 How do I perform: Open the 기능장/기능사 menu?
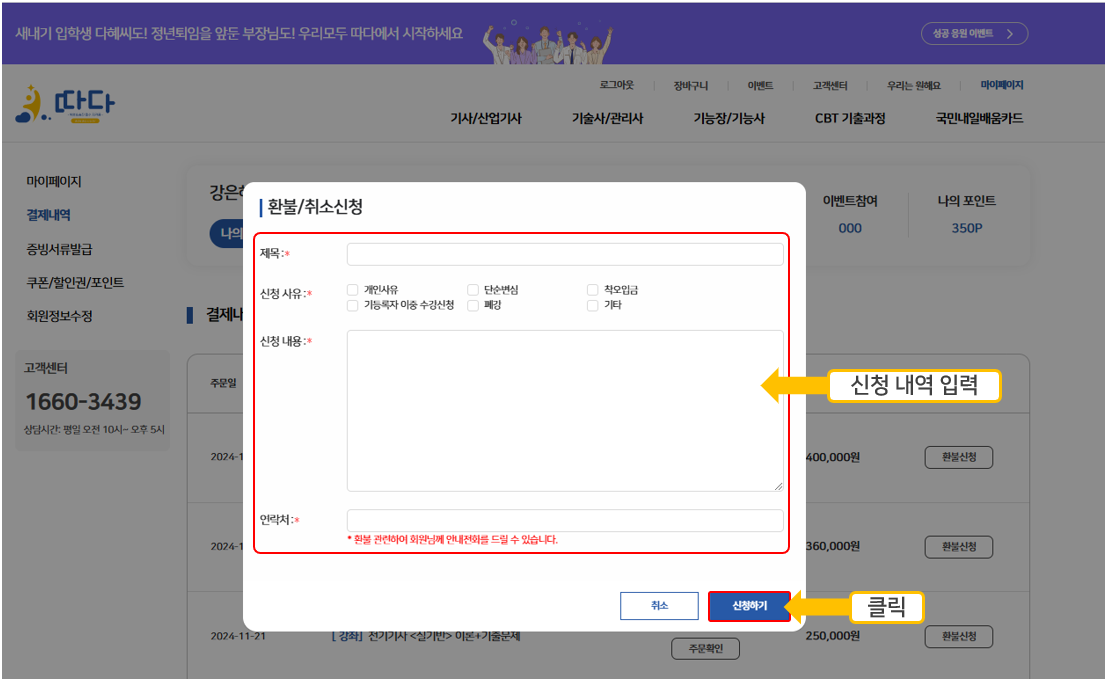click(x=729, y=118)
